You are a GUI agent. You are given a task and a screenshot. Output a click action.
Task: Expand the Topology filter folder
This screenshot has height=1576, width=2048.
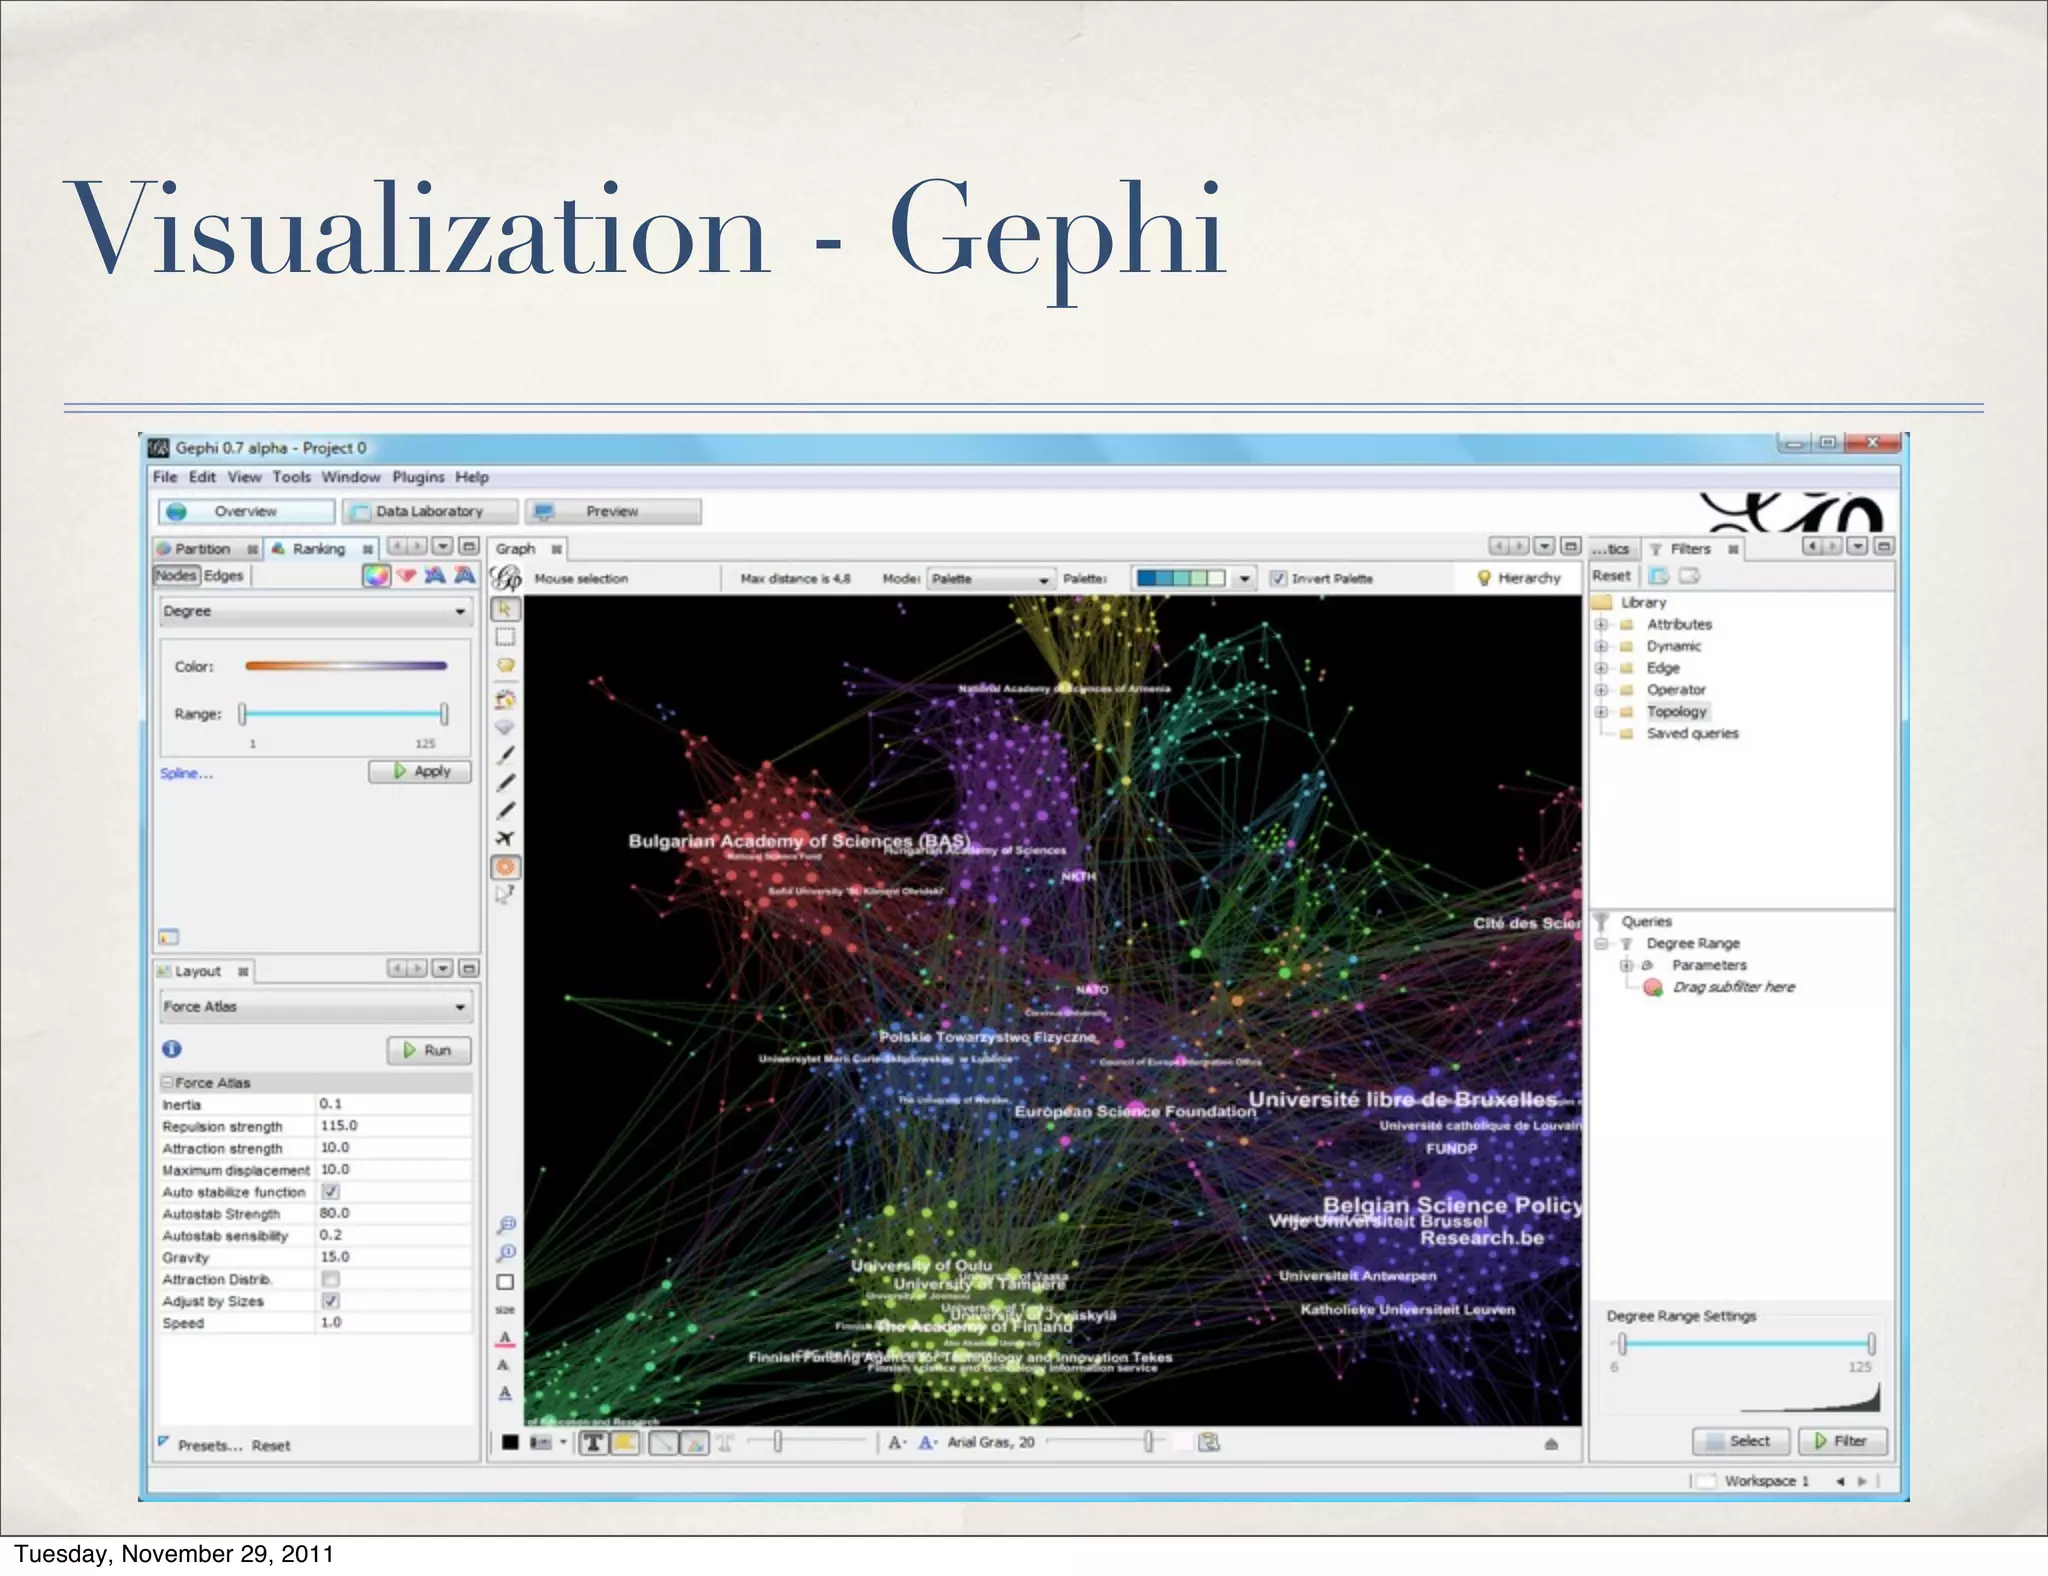point(1601,712)
